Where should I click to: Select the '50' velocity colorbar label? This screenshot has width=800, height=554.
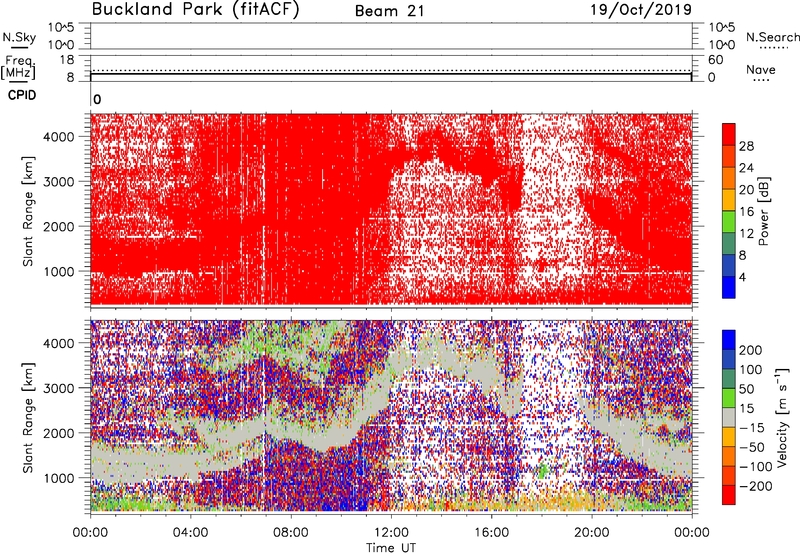(x=747, y=389)
